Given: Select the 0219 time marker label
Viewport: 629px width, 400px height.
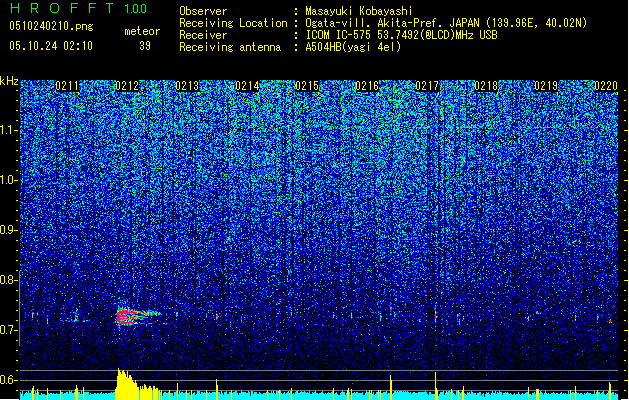Looking at the screenshot, I should (546, 86).
